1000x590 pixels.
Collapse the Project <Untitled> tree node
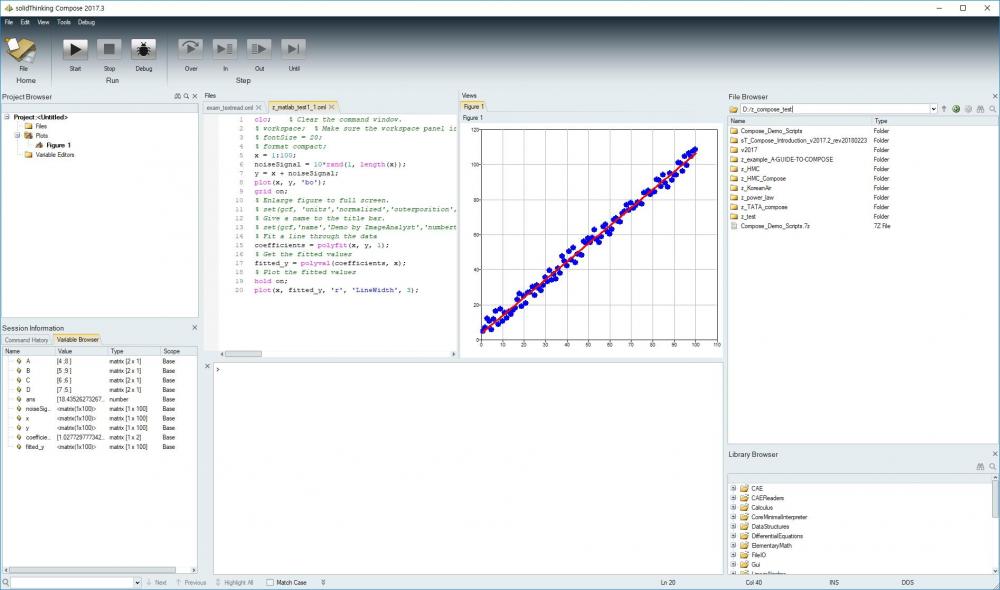[x=7, y=117]
